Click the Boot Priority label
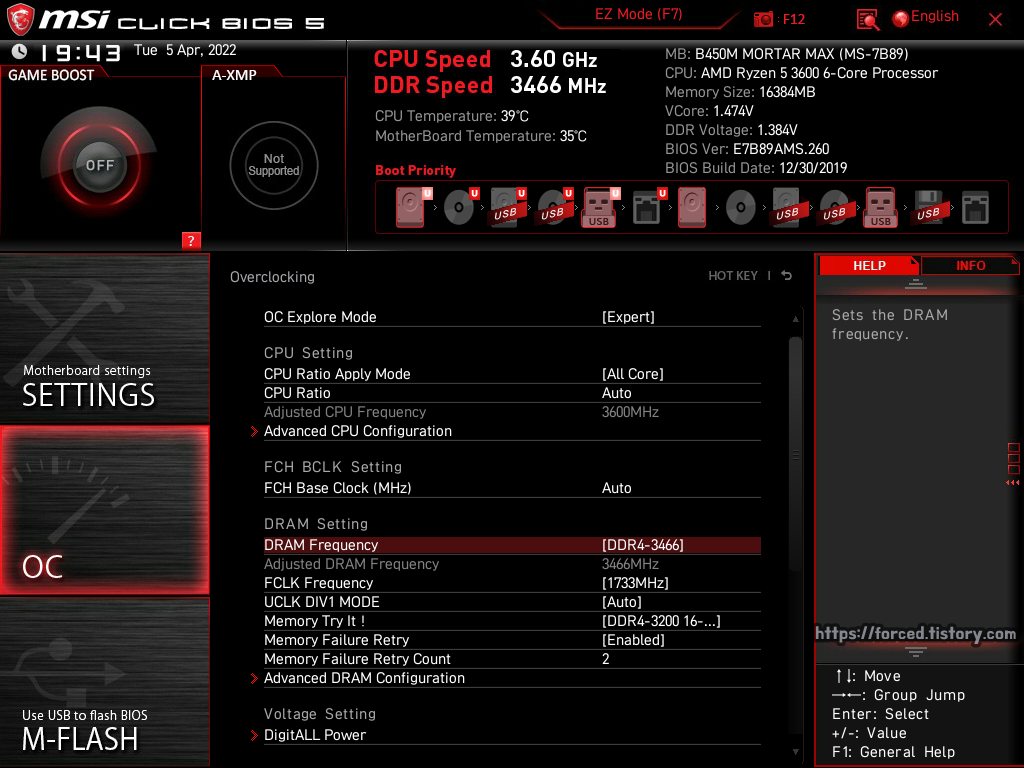The image size is (1024, 768). tap(415, 170)
